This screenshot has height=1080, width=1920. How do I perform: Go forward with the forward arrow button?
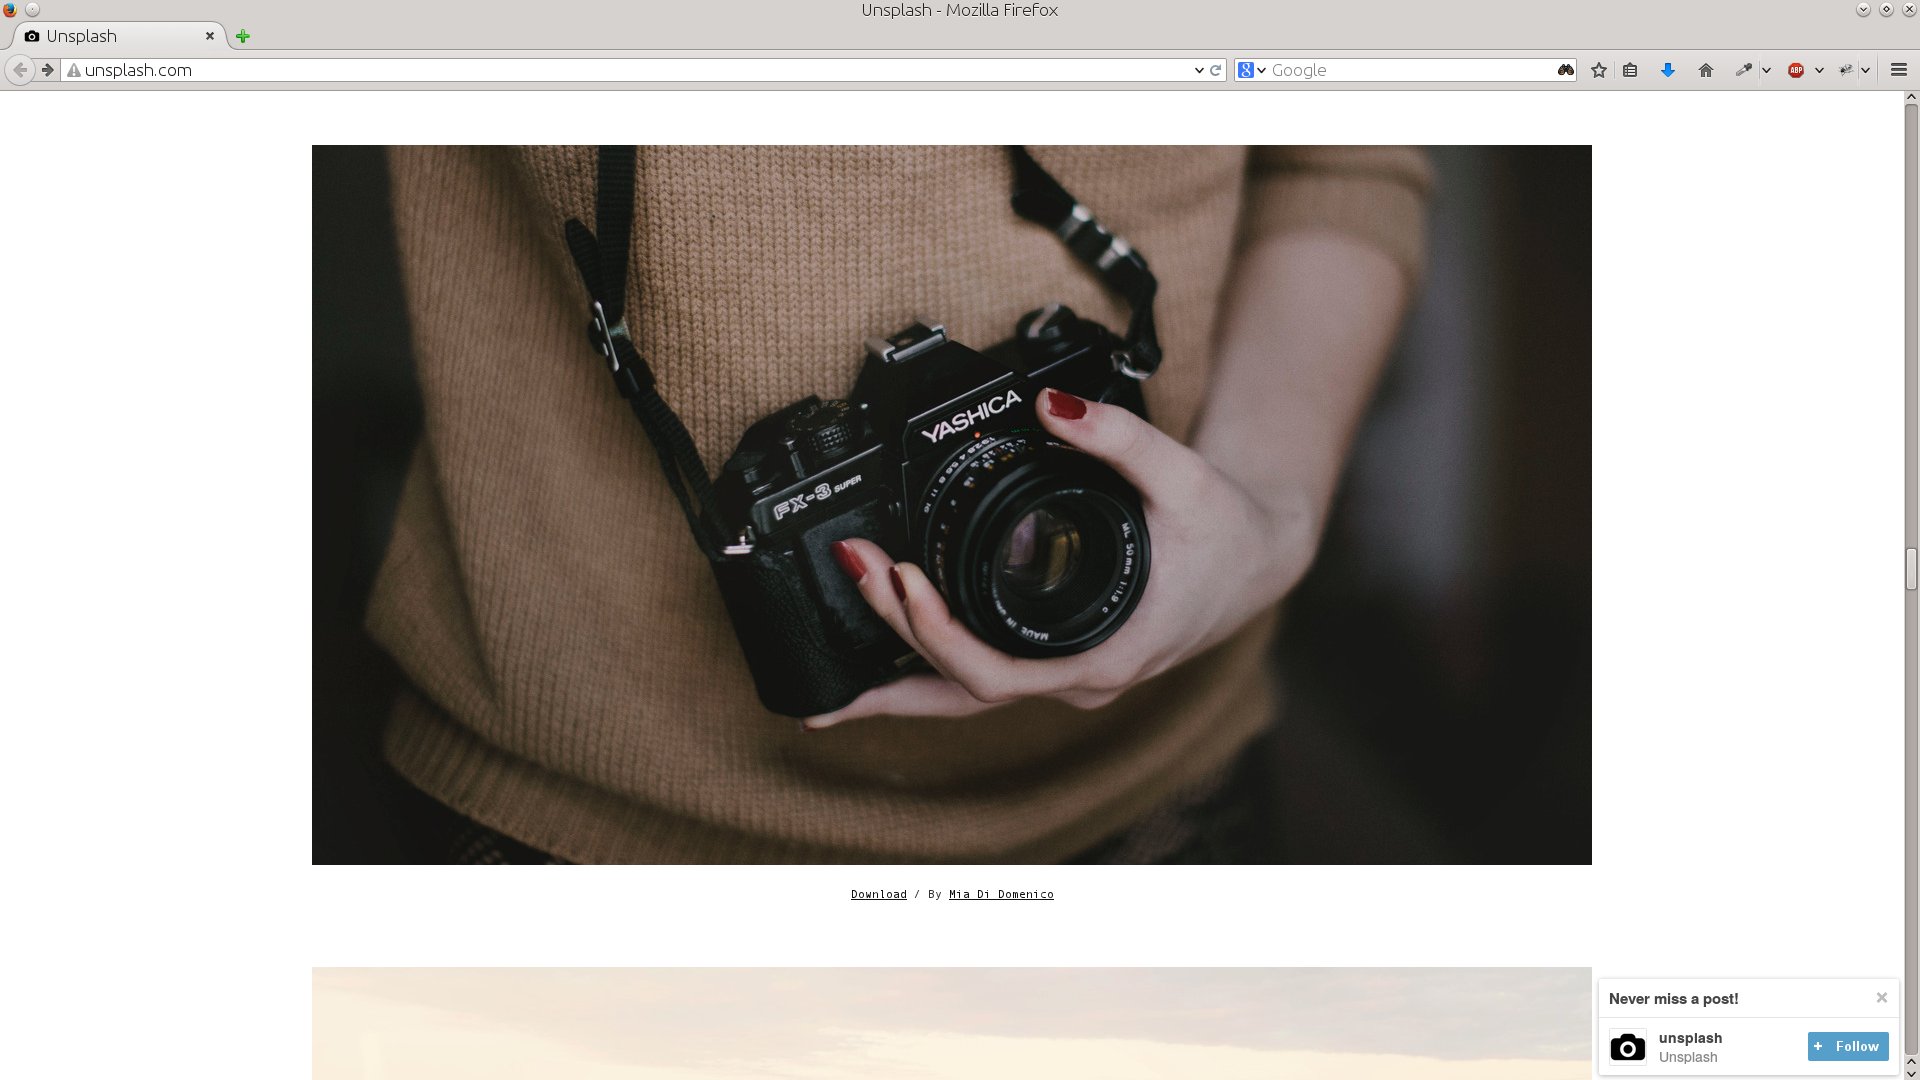[47, 70]
